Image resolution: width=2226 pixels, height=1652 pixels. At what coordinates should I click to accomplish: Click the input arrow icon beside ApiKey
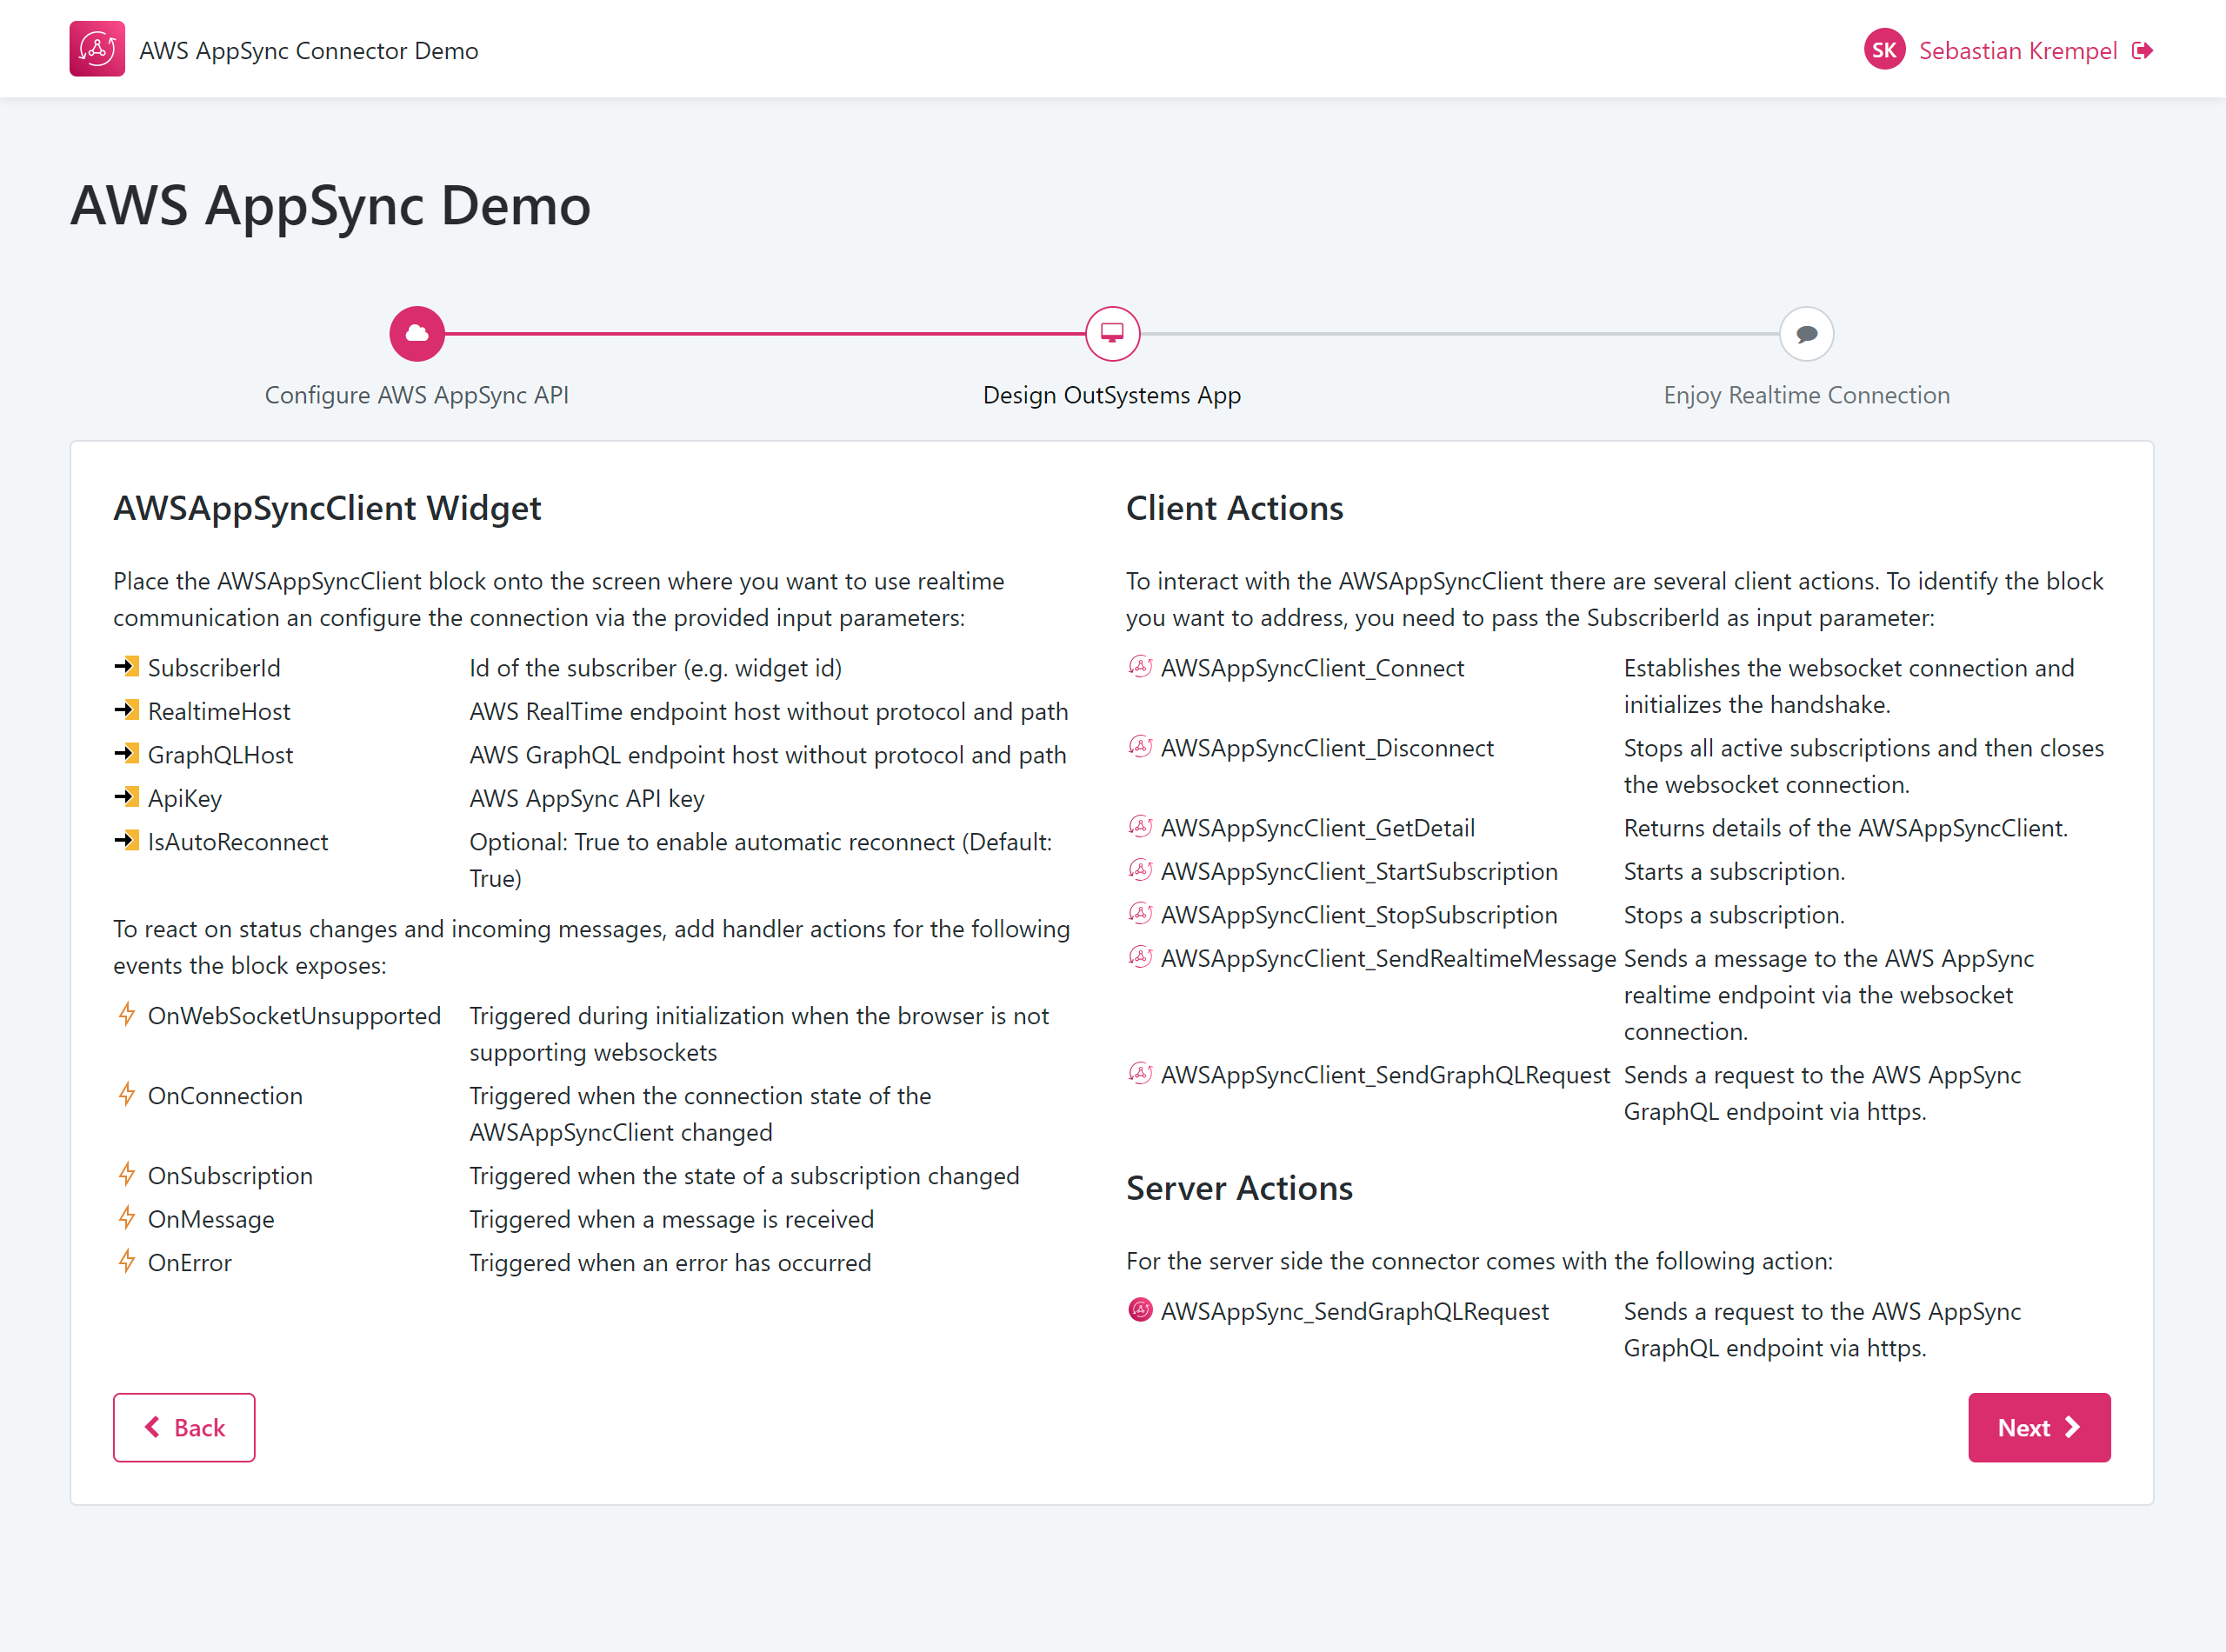click(x=127, y=797)
